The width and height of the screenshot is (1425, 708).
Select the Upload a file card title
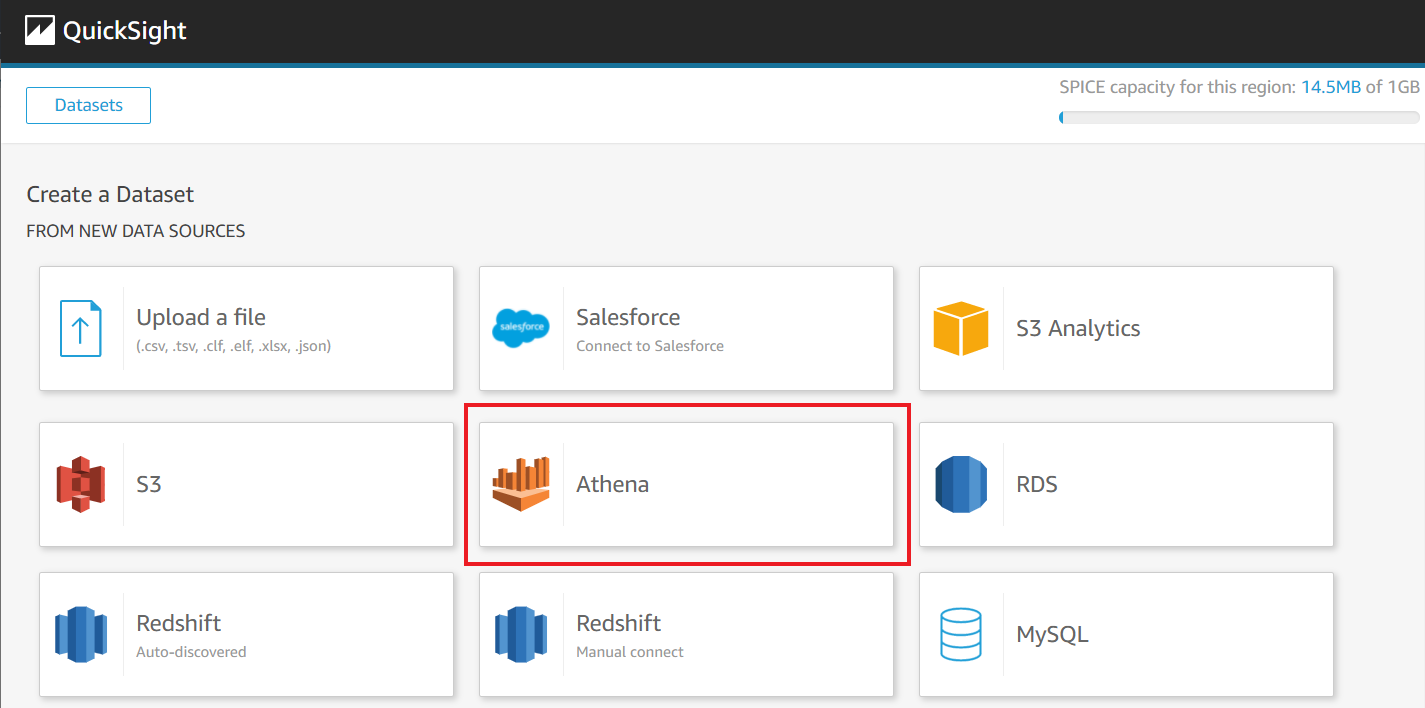[x=201, y=318]
